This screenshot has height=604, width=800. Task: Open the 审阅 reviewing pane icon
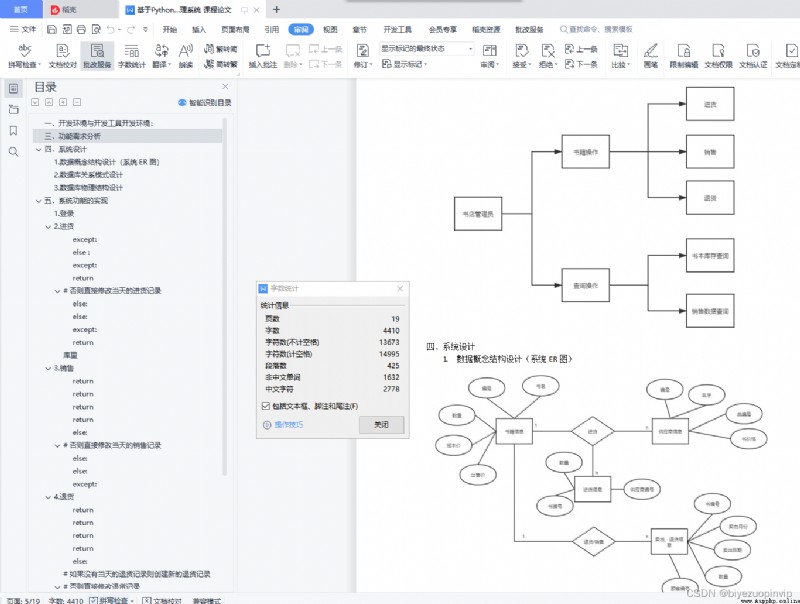(x=489, y=51)
